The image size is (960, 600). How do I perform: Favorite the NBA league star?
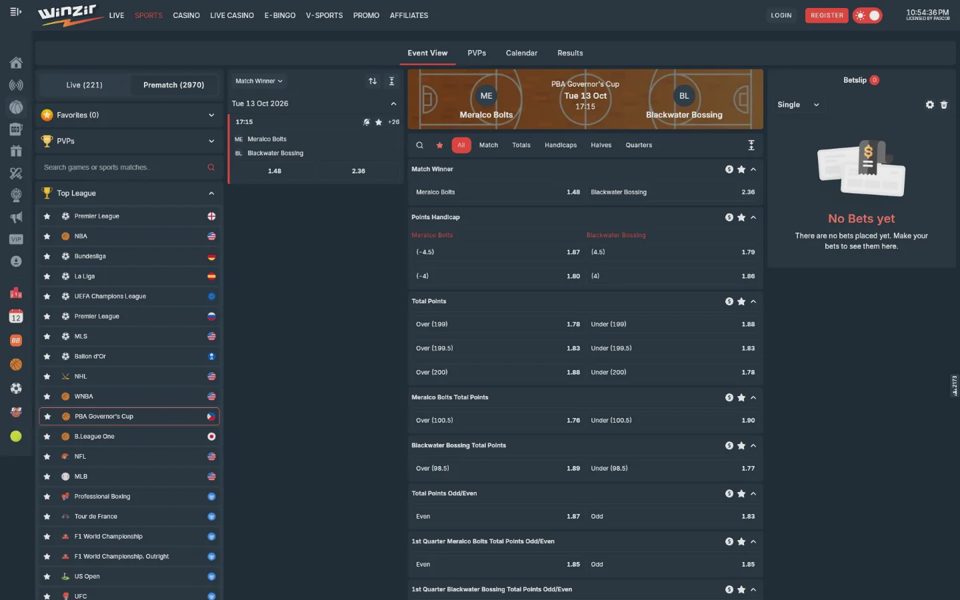[x=47, y=236]
